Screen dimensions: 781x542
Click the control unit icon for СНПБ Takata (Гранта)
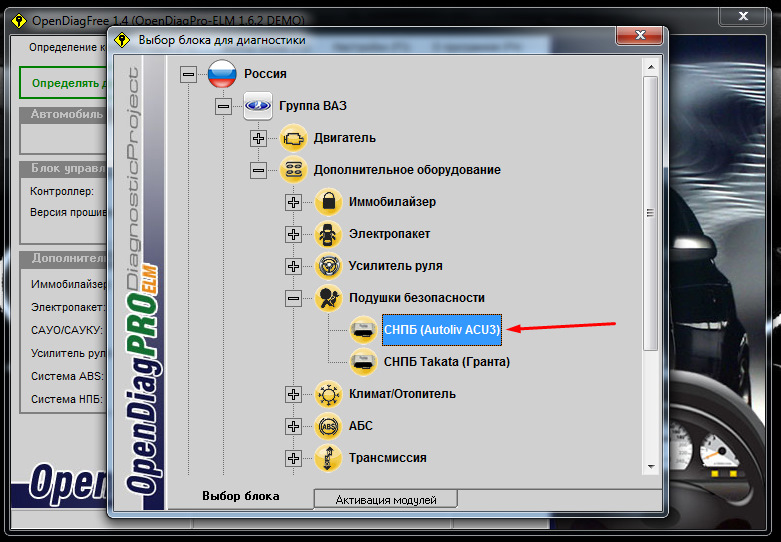(363, 362)
